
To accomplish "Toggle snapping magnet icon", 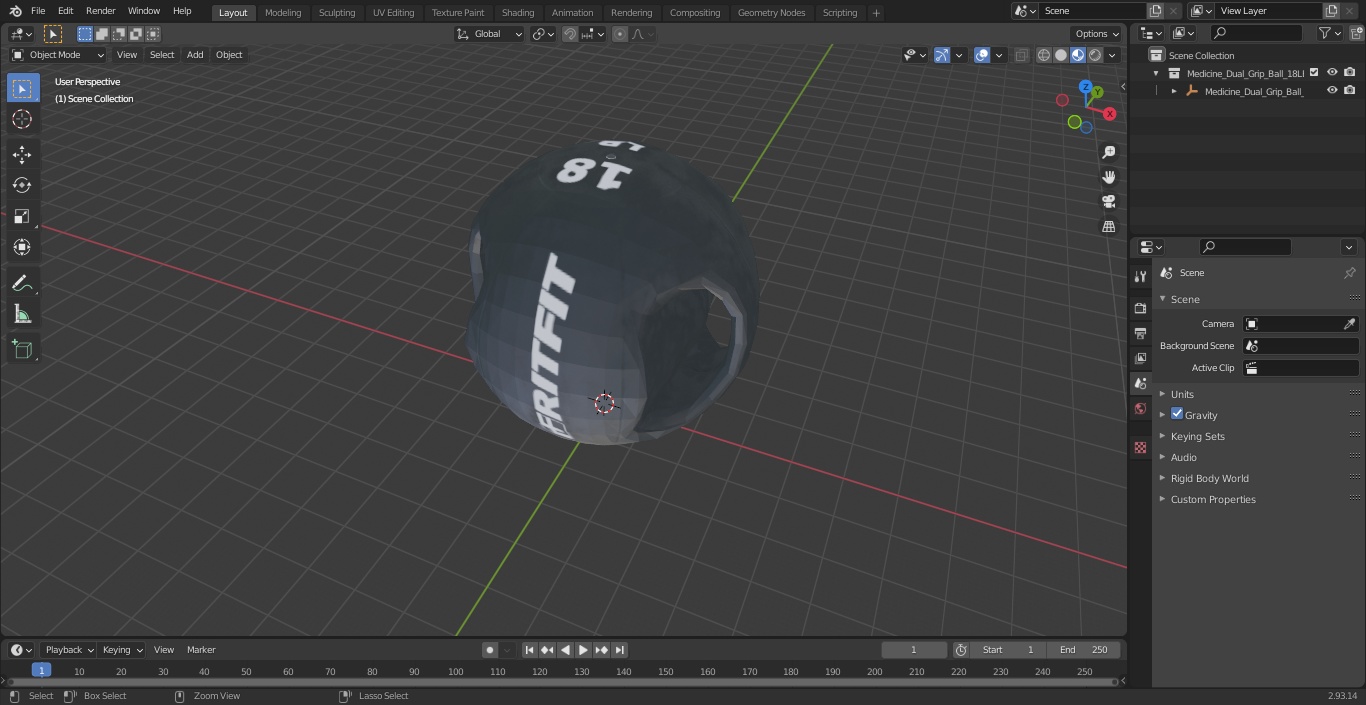I will point(569,34).
